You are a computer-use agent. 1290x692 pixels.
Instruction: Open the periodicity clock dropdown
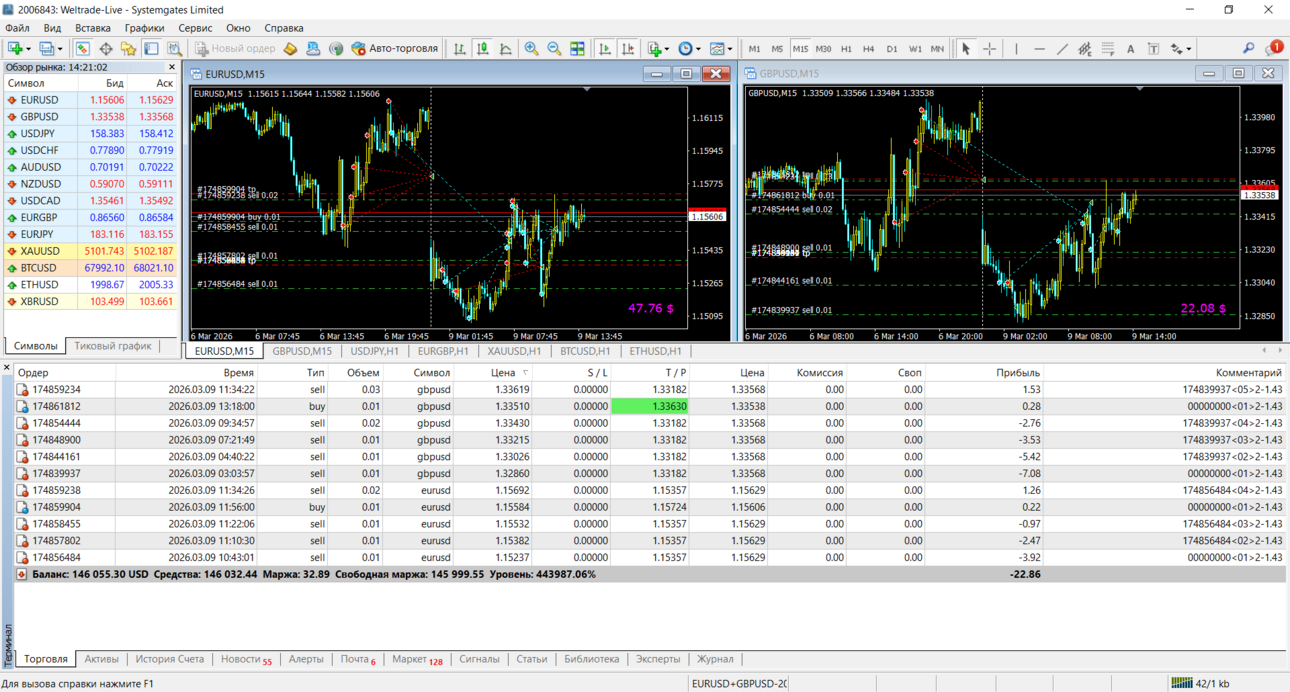688,48
